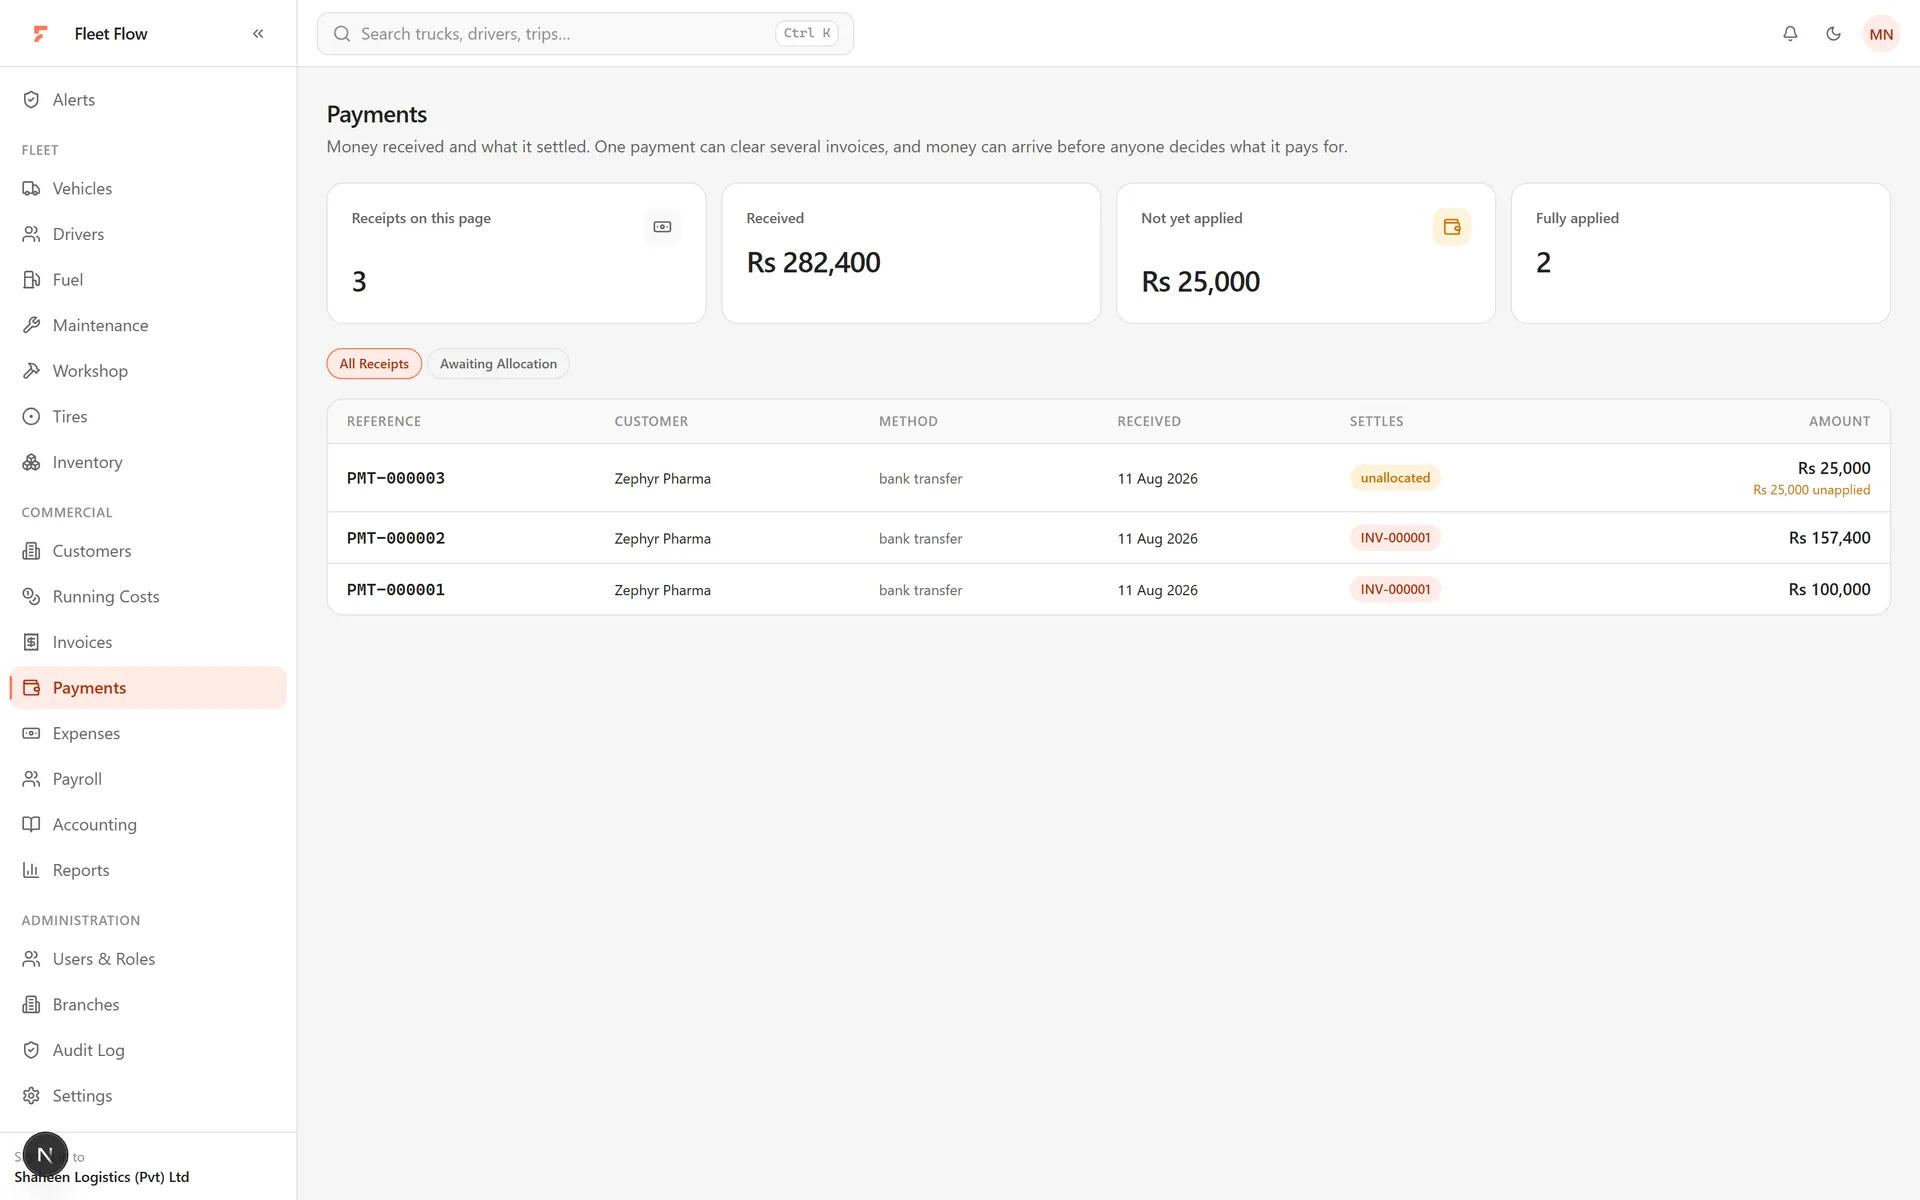1920x1200 pixels.
Task: Go to Vehicles label in sidebar
Action: pyautogui.click(x=82, y=189)
